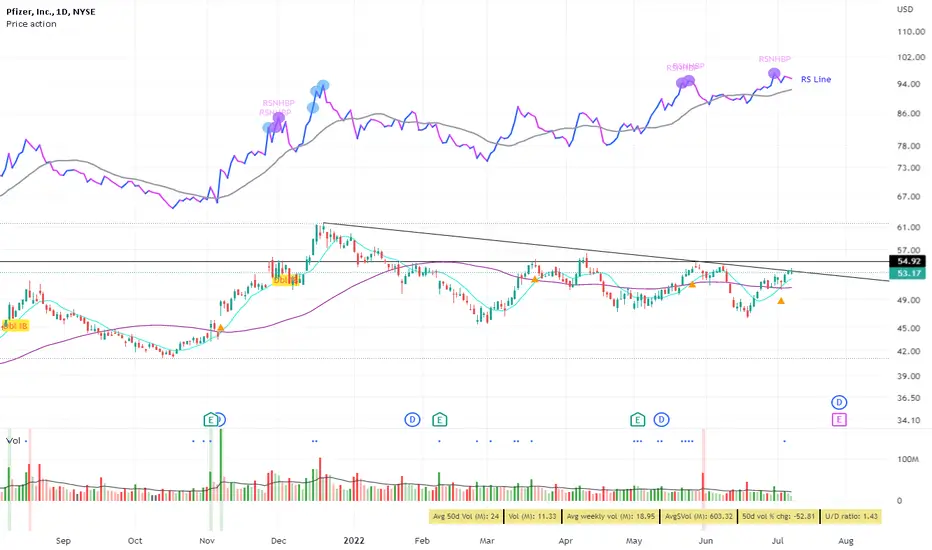Click the Jun label on time axis

tap(706, 540)
